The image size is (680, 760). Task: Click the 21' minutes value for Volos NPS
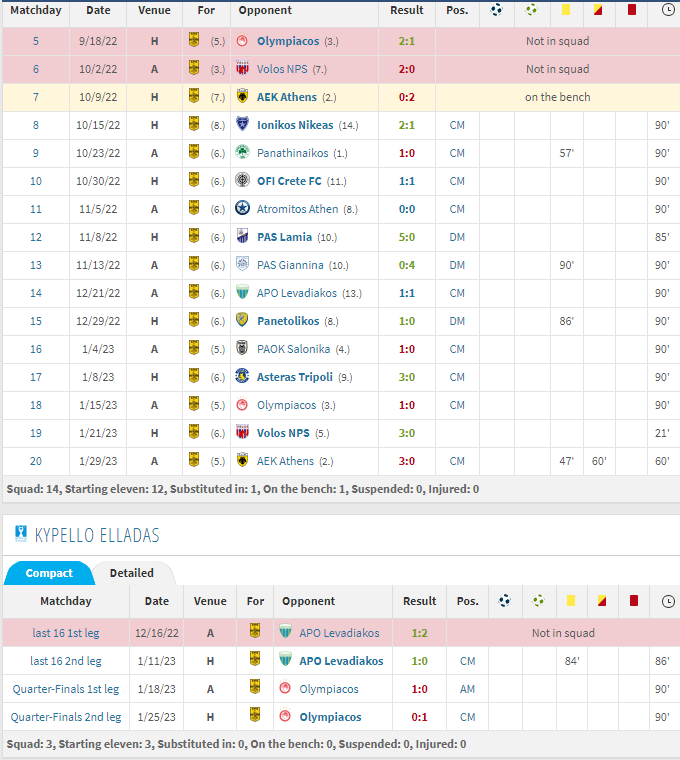click(x=662, y=433)
